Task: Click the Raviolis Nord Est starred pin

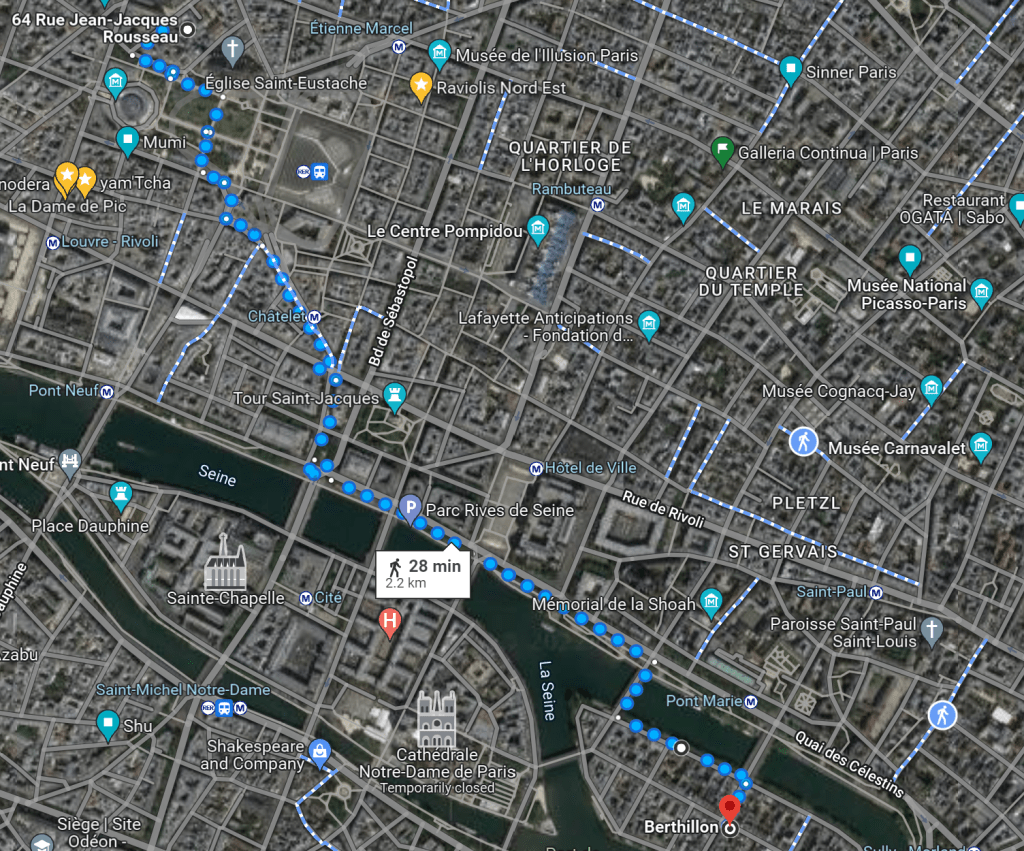Action: point(421,87)
